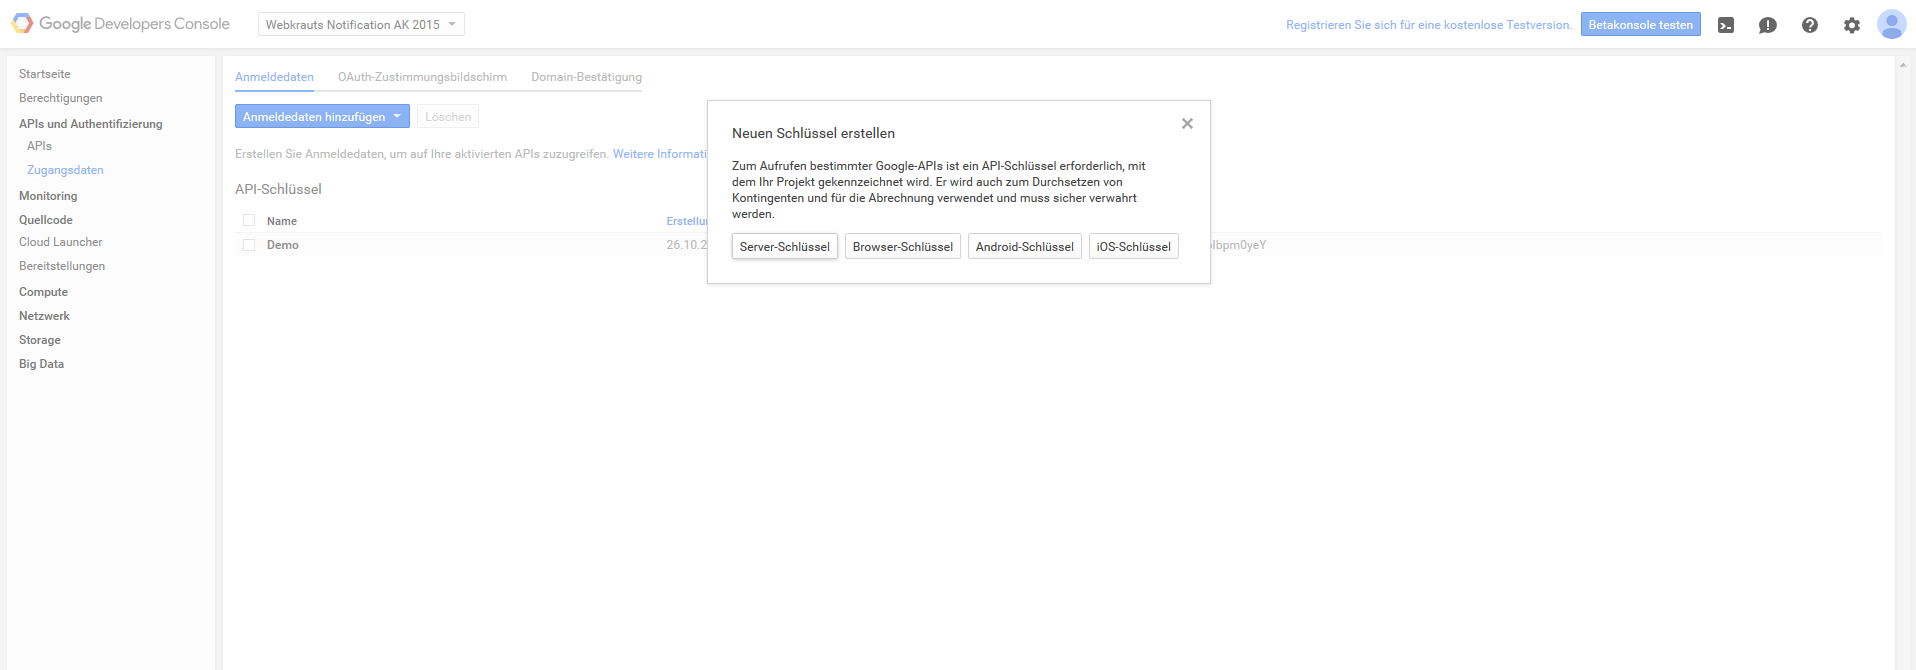Switch to the Anmeldedaten tab
The image size is (1916, 670).
coord(274,77)
